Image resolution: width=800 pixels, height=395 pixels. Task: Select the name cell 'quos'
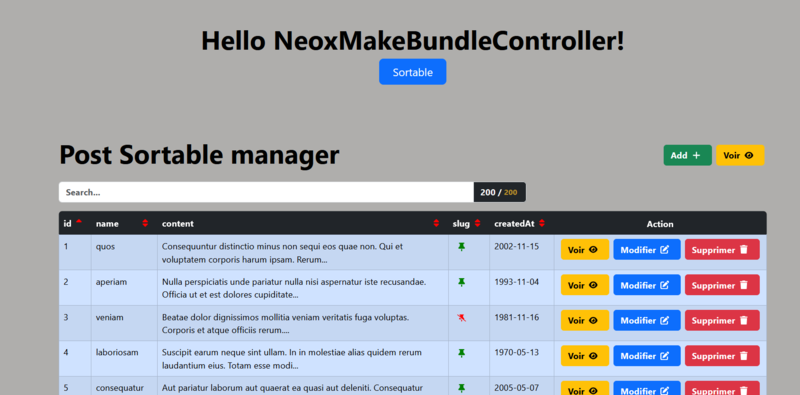tap(105, 246)
